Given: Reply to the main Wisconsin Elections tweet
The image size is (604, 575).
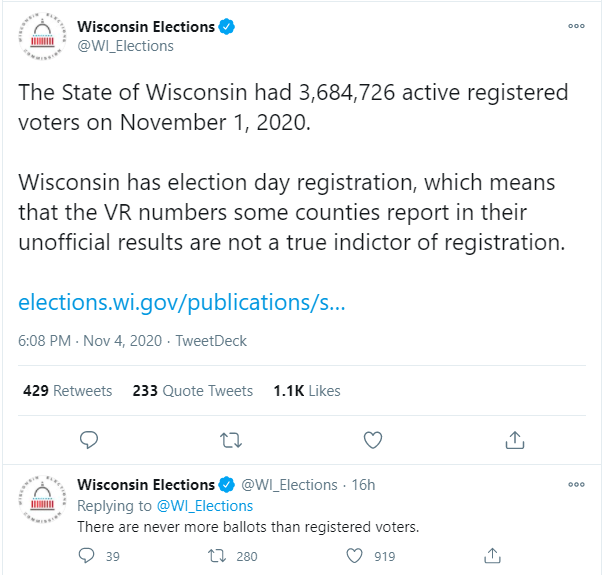Looking at the screenshot, I should (x=89, y=440).
